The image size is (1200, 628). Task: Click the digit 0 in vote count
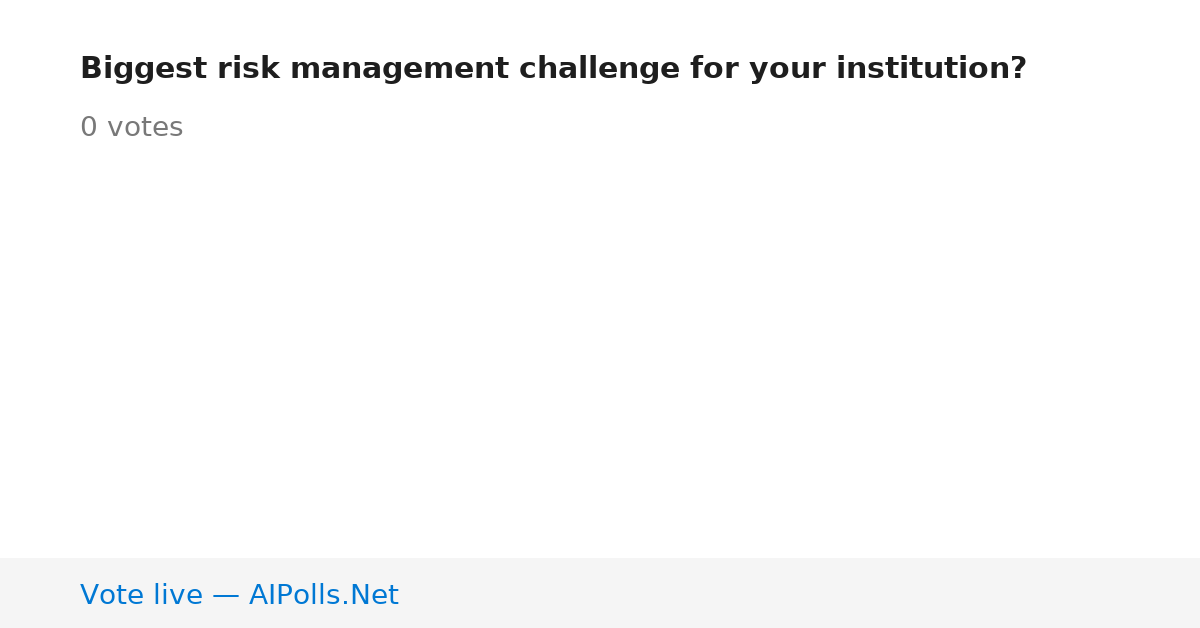point(89,128)
